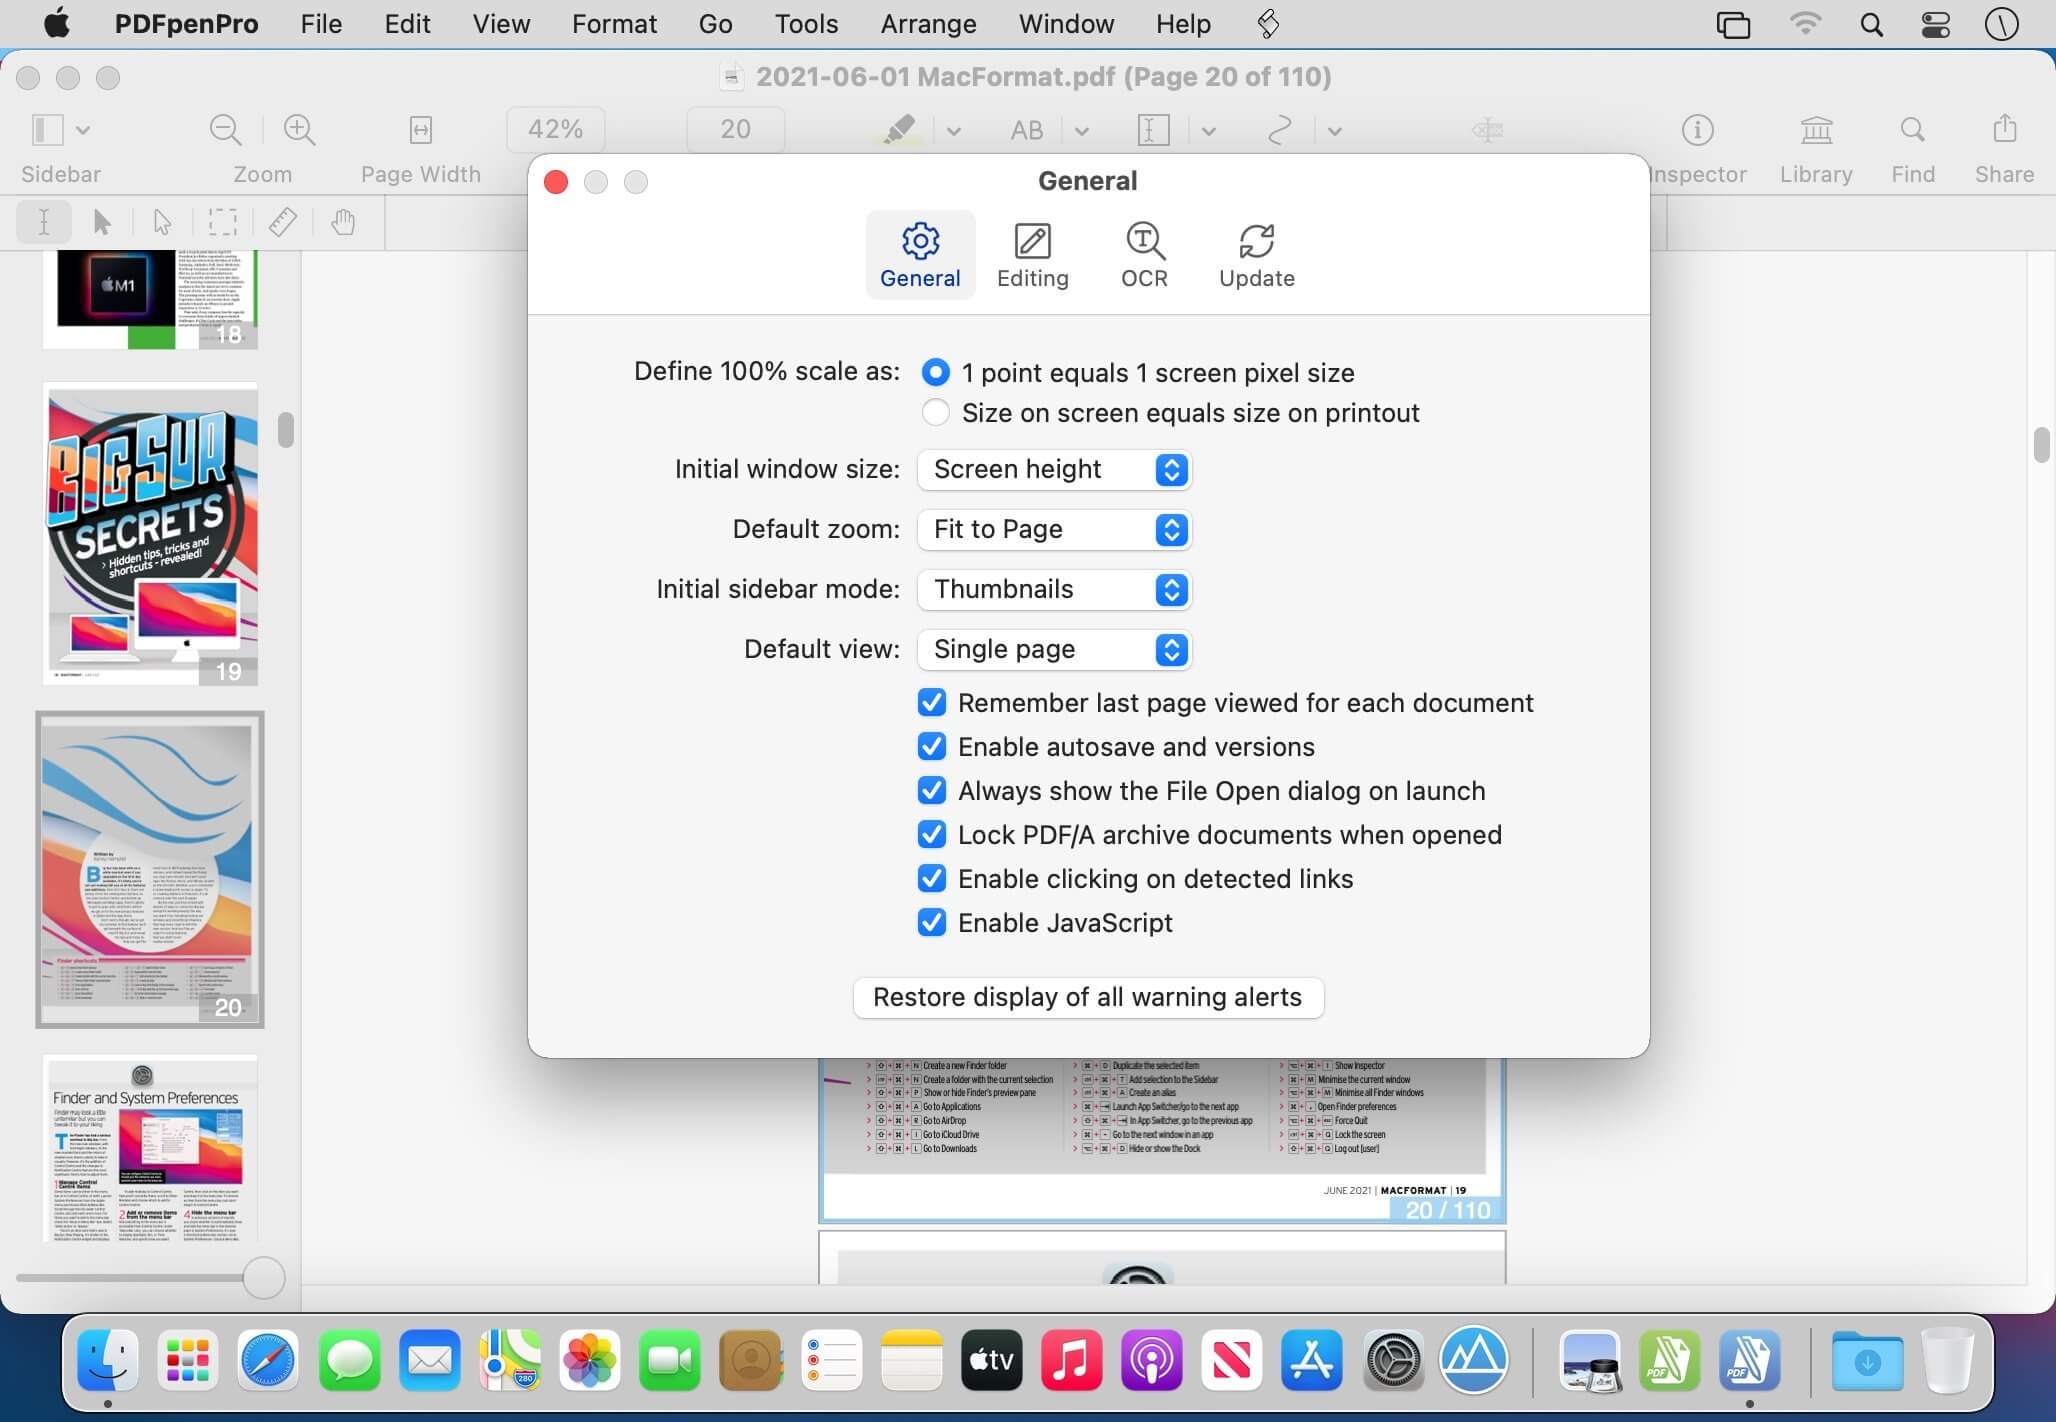Open the Initial sidebar mode dropdown
Image resolution: width=2056 pixels, height=1422 pixels.
click(x=1054, y=590)
